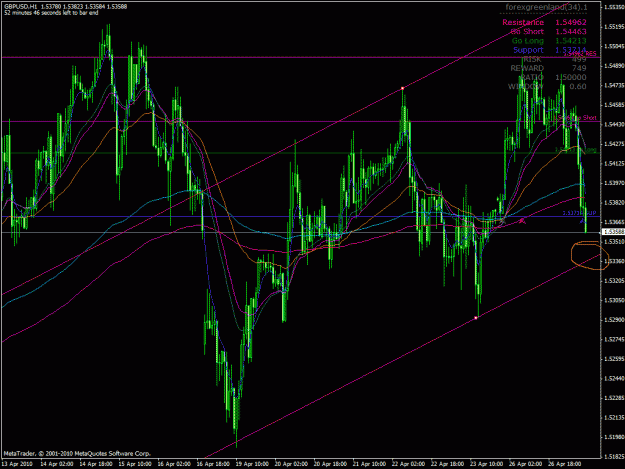Screen dimensions: 625x469
Task: Click the current price tag 1.53588
Action: click(613, 232)
